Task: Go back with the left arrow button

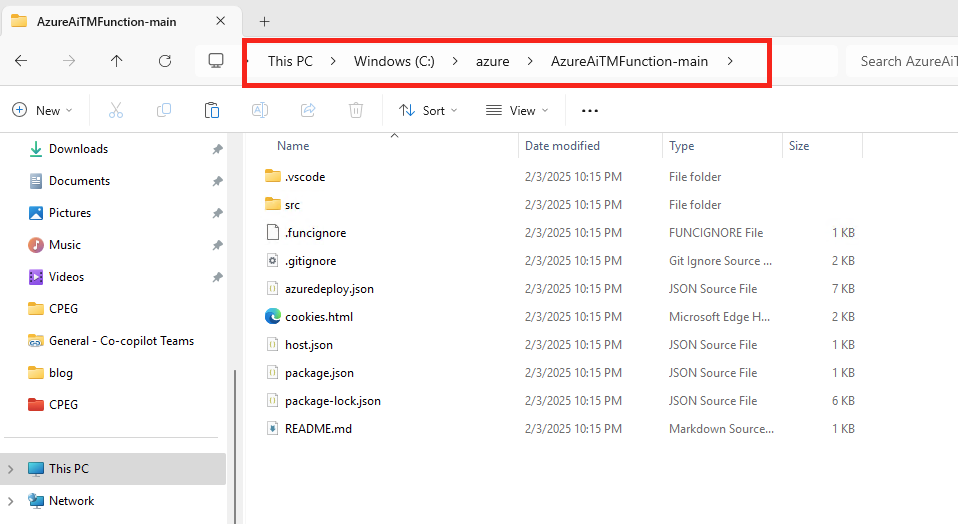Action: click(21, 60)
